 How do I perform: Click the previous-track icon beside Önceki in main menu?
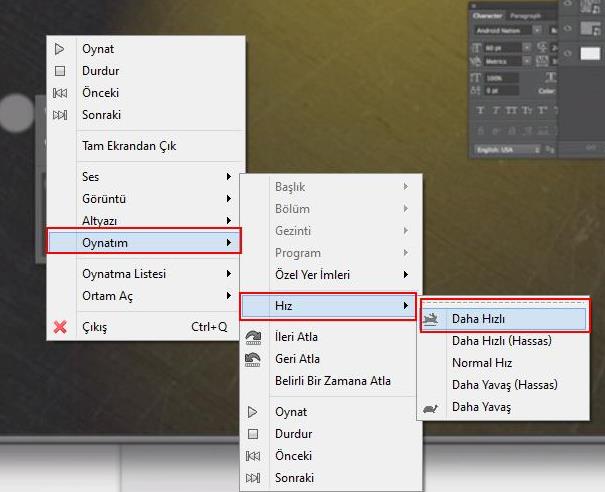click(x=59, y=93)
